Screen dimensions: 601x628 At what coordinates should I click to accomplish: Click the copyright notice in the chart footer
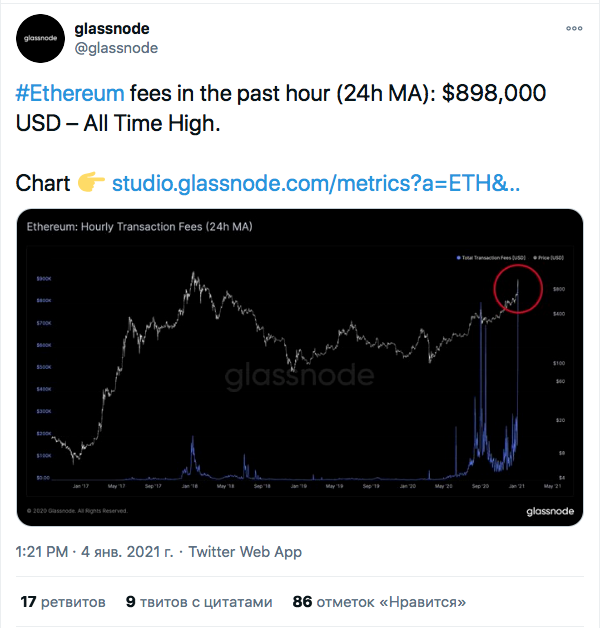tap(78, 511)
